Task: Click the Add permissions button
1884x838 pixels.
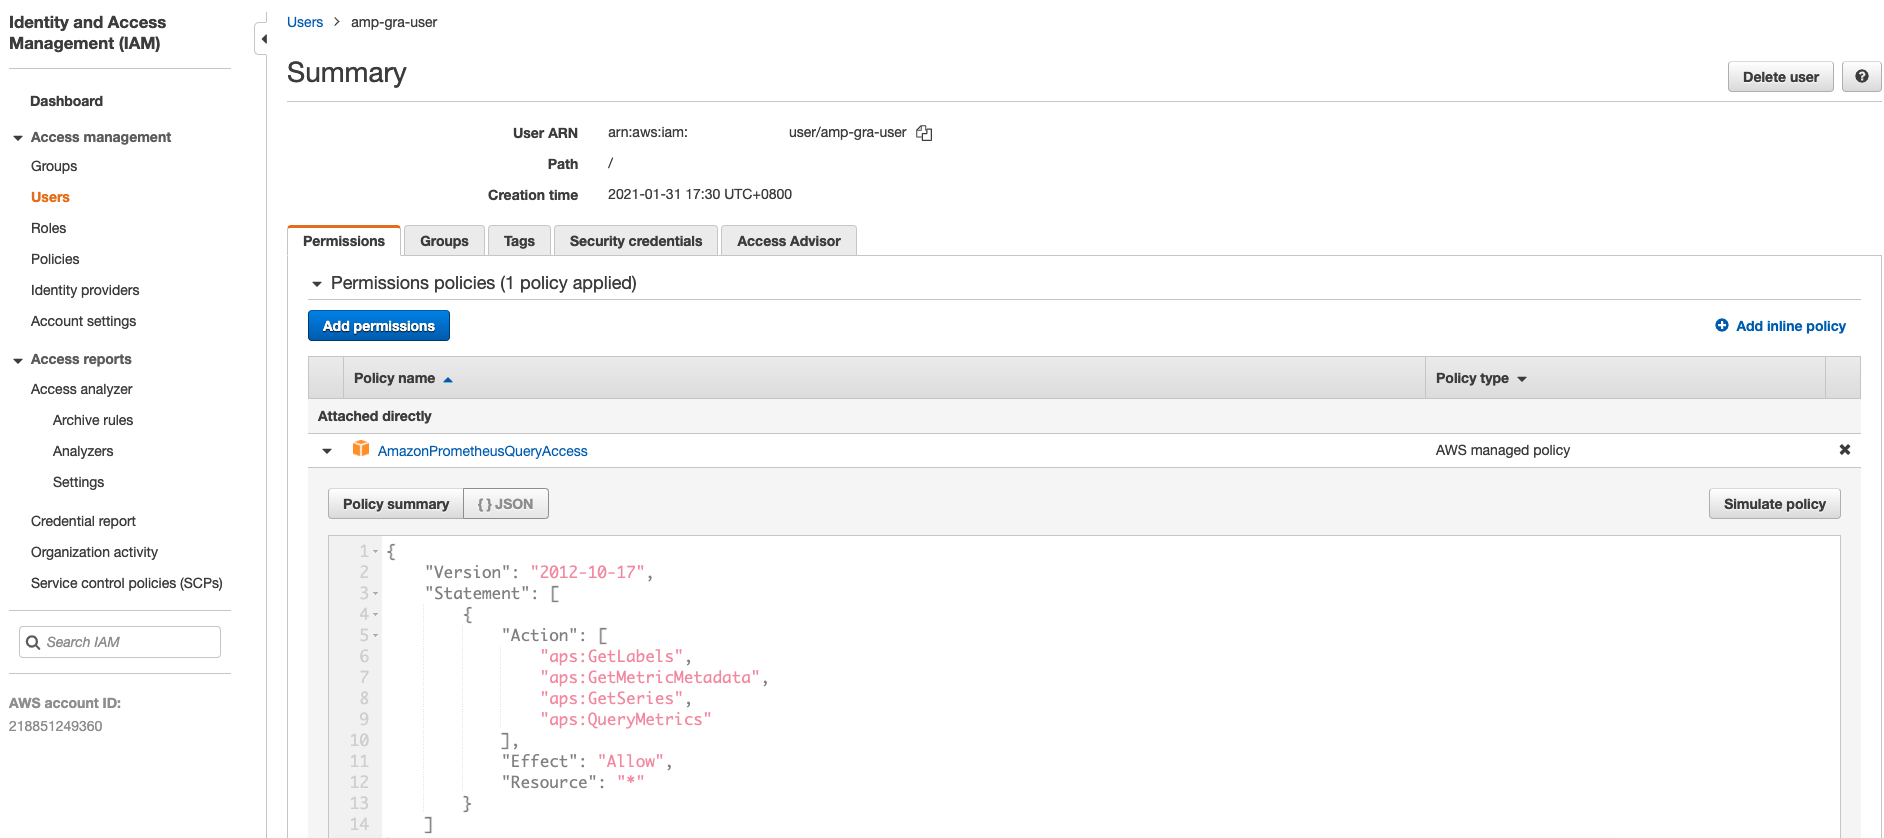Action: point(379,326)
